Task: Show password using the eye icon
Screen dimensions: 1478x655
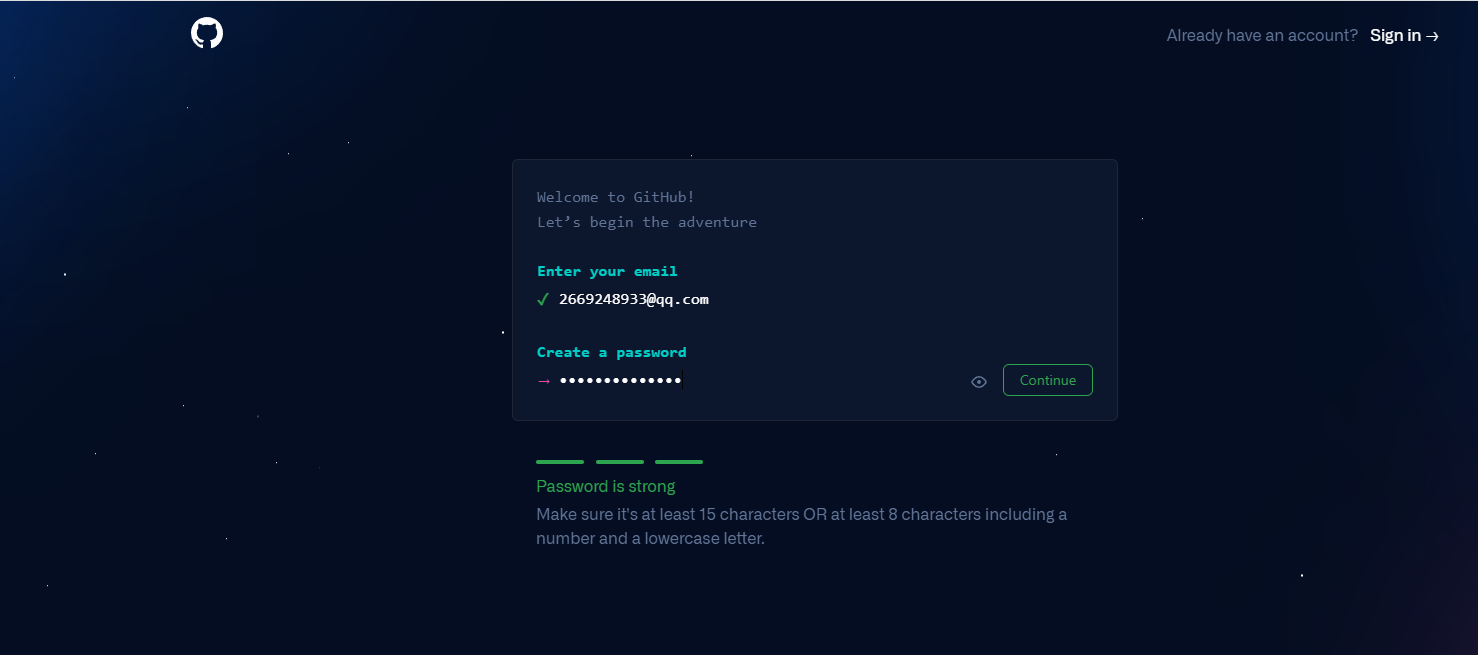Action: (x=979, y=382)
